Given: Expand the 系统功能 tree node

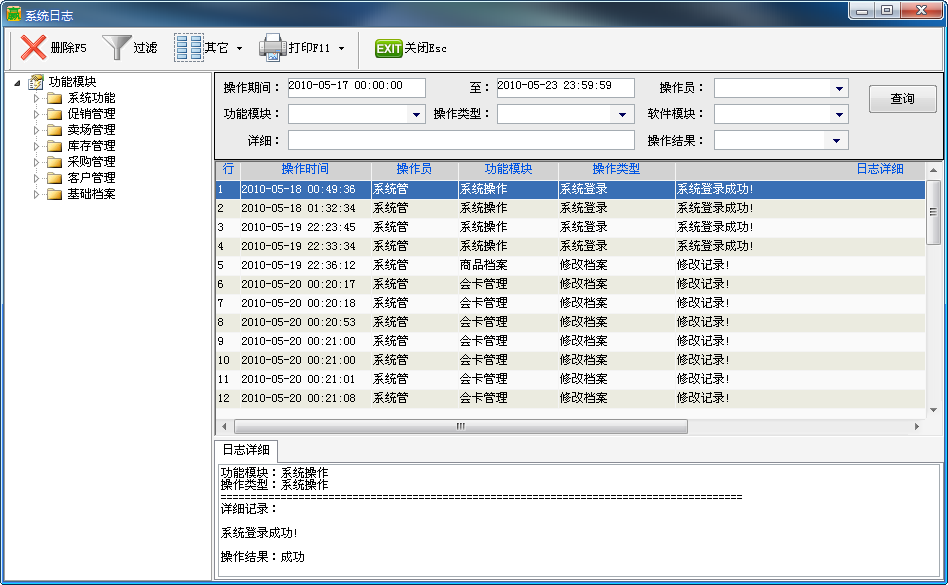Looking at the screenshot, I should (38, 98).
